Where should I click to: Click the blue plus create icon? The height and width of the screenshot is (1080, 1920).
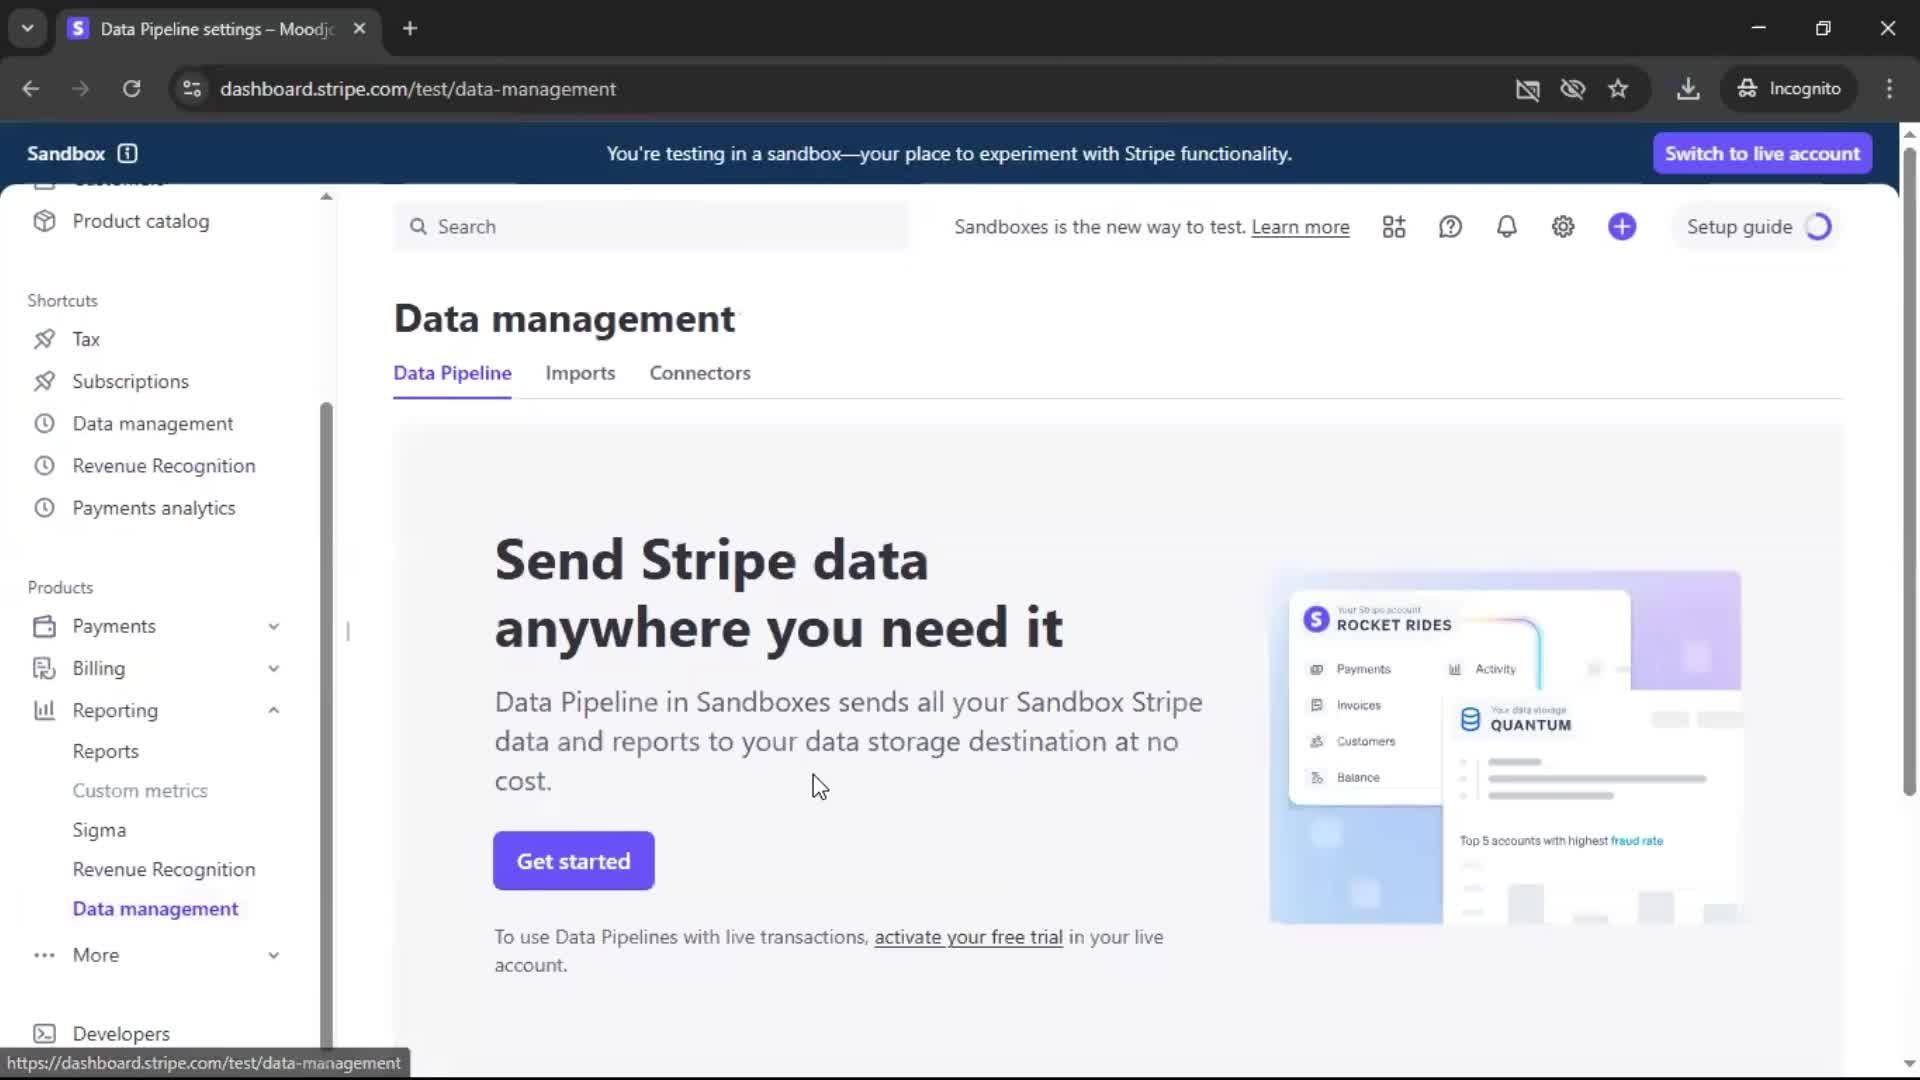pyautogui.click(x=1622, y=227)
